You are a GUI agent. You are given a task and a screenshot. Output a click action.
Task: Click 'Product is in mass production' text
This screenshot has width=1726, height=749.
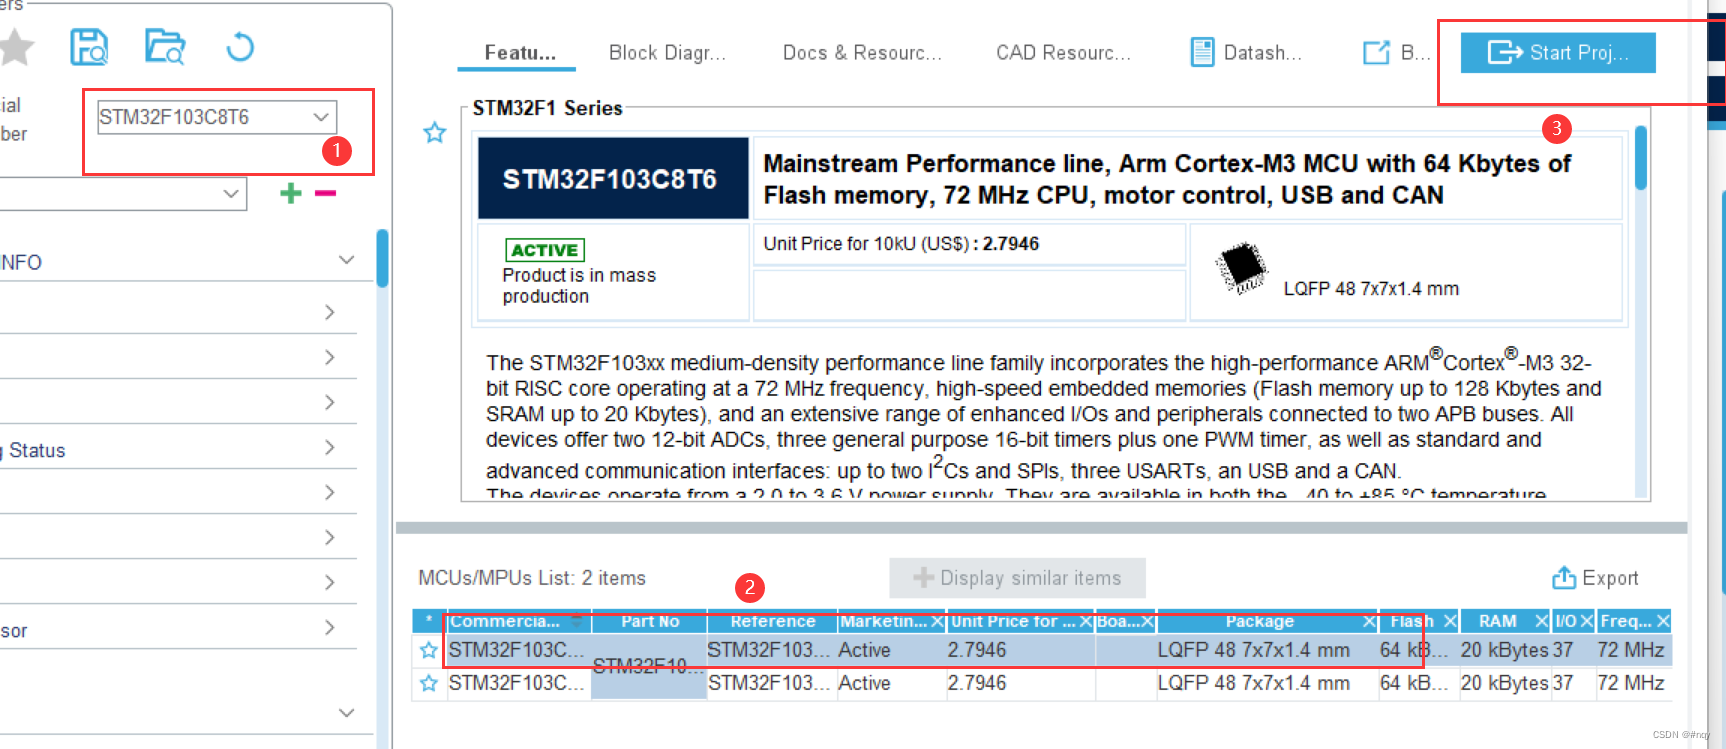pos(579,286)
